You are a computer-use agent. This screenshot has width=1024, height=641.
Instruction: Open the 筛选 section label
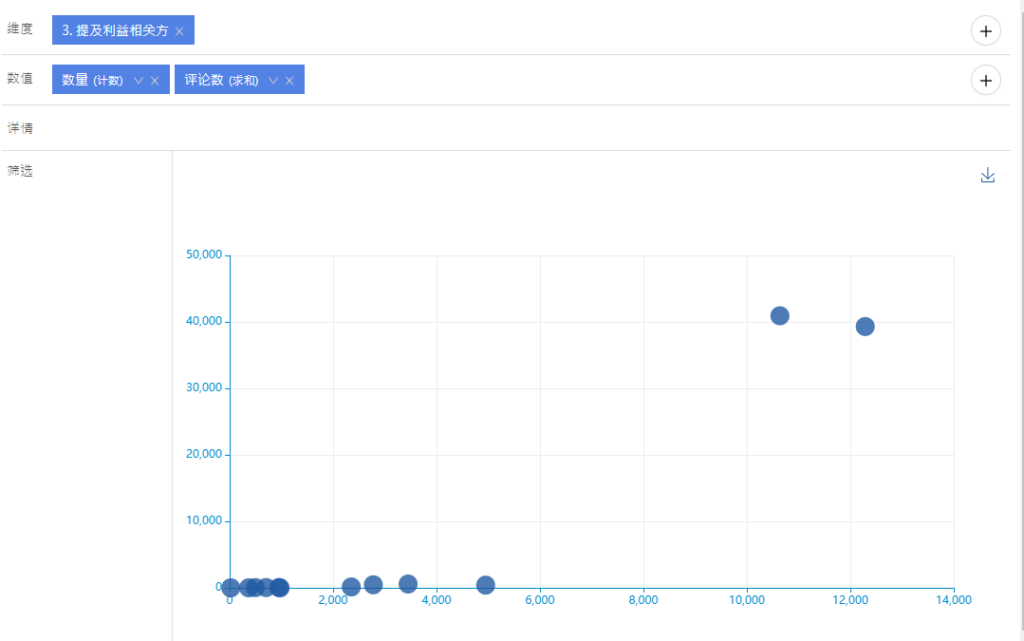[x=20, y=171]
